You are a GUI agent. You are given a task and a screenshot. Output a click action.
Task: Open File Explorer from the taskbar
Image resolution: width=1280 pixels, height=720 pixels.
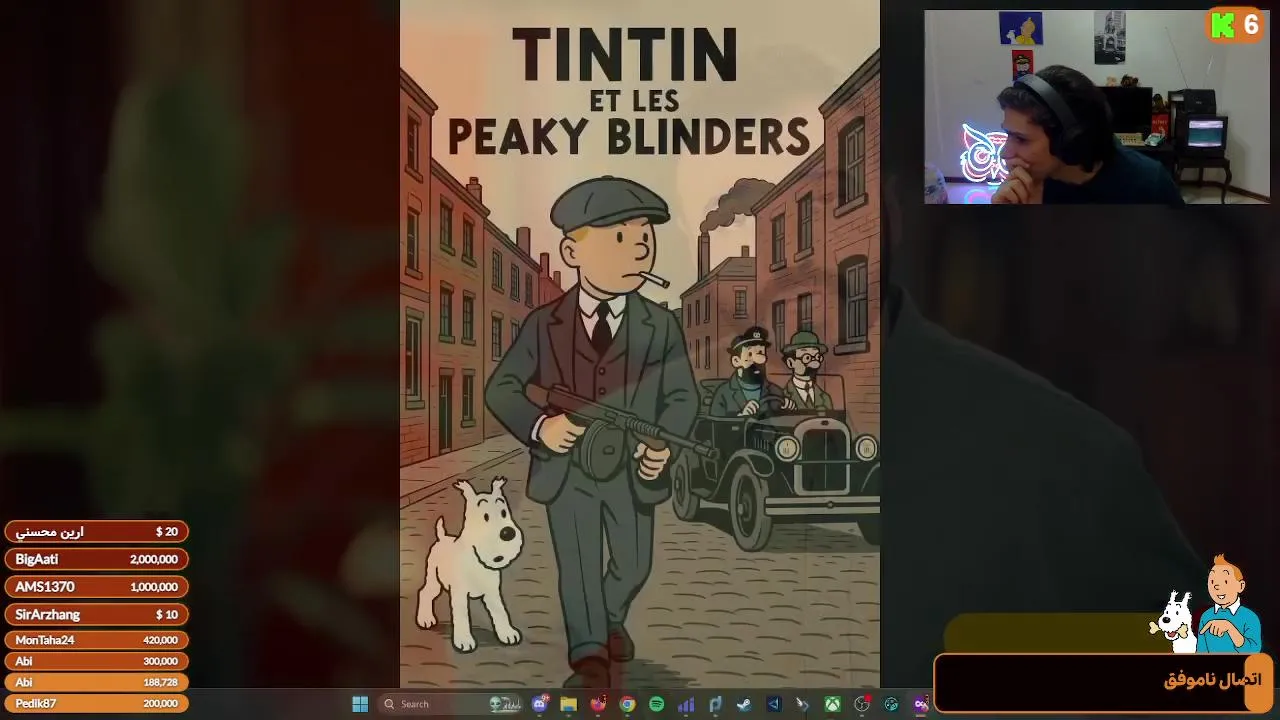click(568, 704)
